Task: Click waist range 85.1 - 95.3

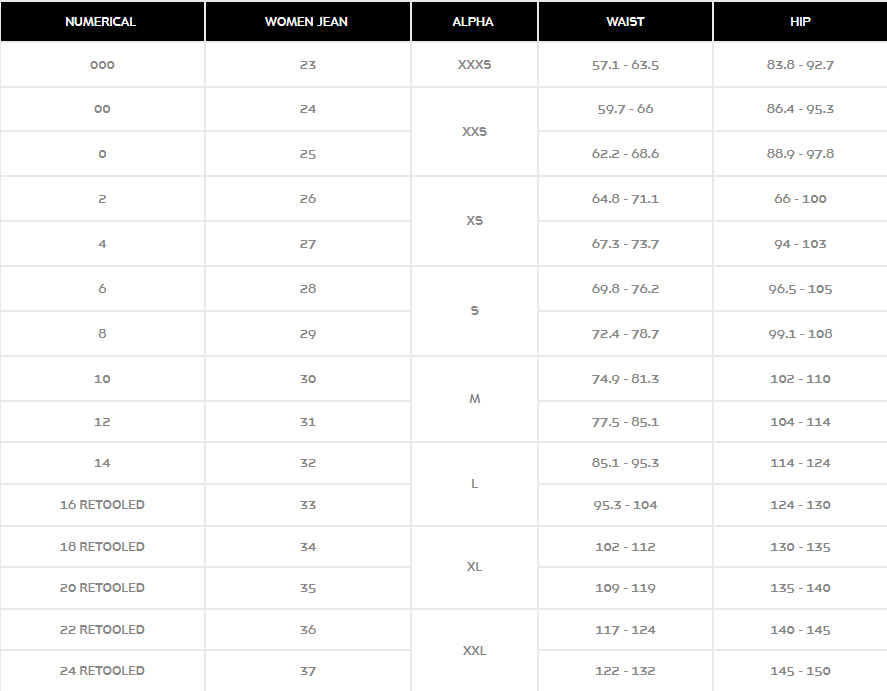Action: click(x=625, y=463)
